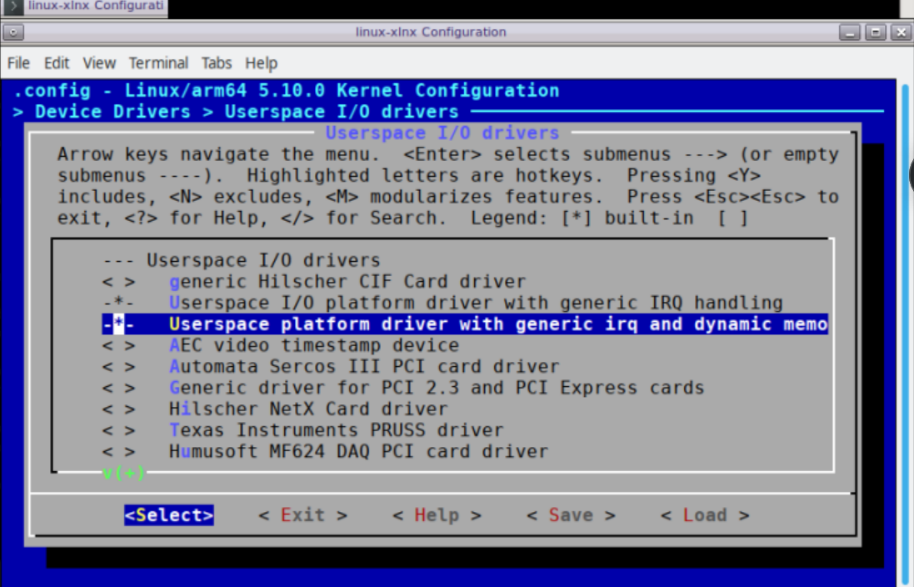This screenshot has height=587, width=914.
Task: Open the Terminal menu
Action: pos(159,63)
